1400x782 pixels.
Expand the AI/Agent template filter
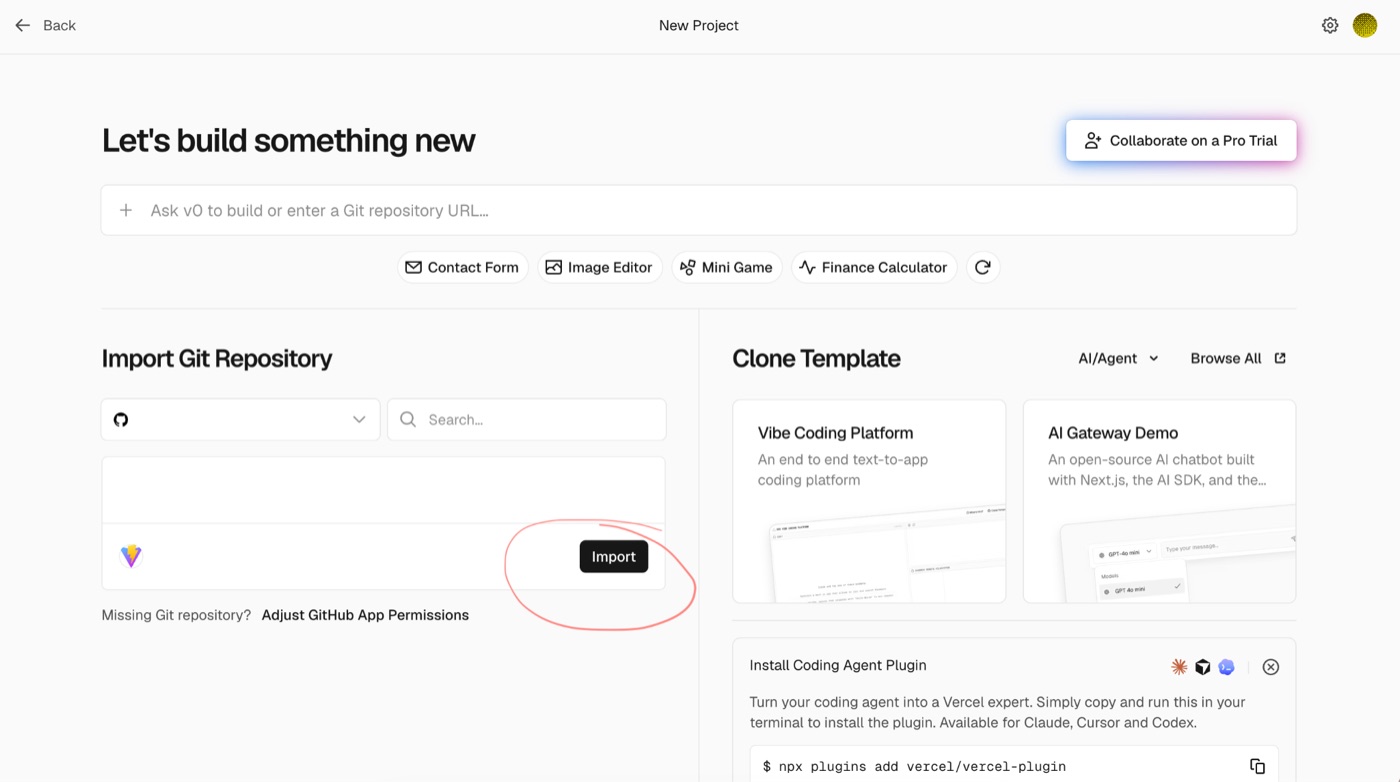(x=1118, y=358)
